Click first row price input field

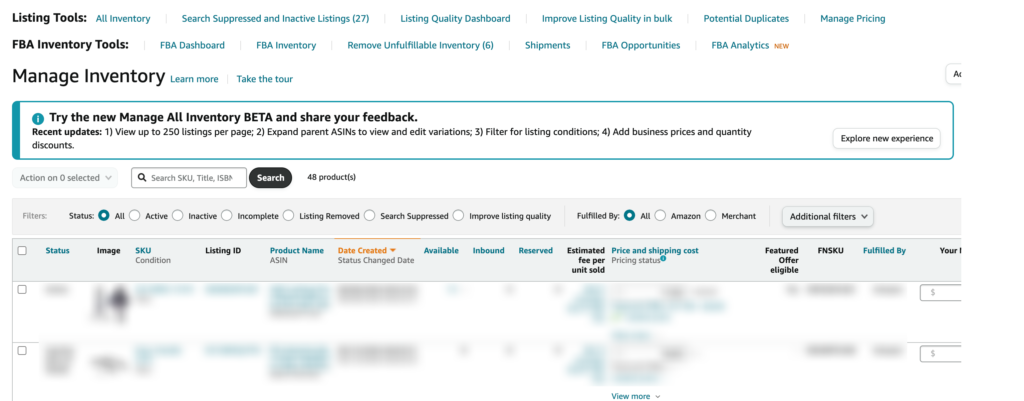coord(940,293)
